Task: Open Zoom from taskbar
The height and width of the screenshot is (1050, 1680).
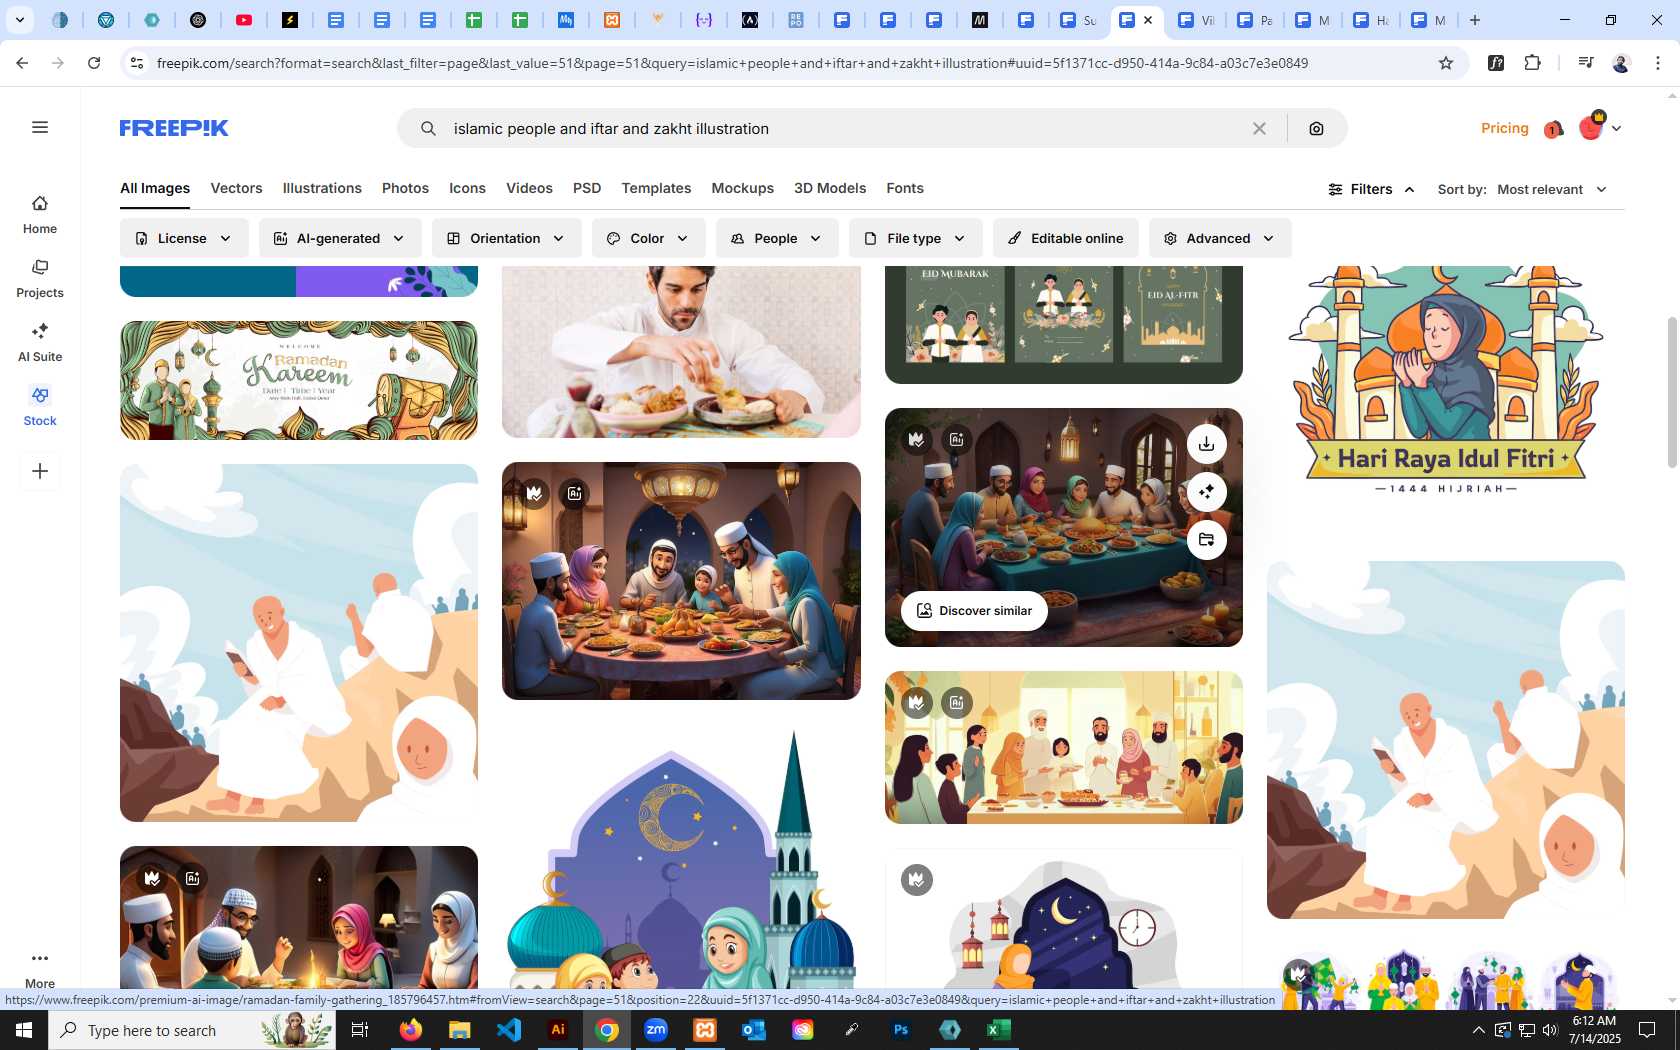Action: click(656, 1030)
